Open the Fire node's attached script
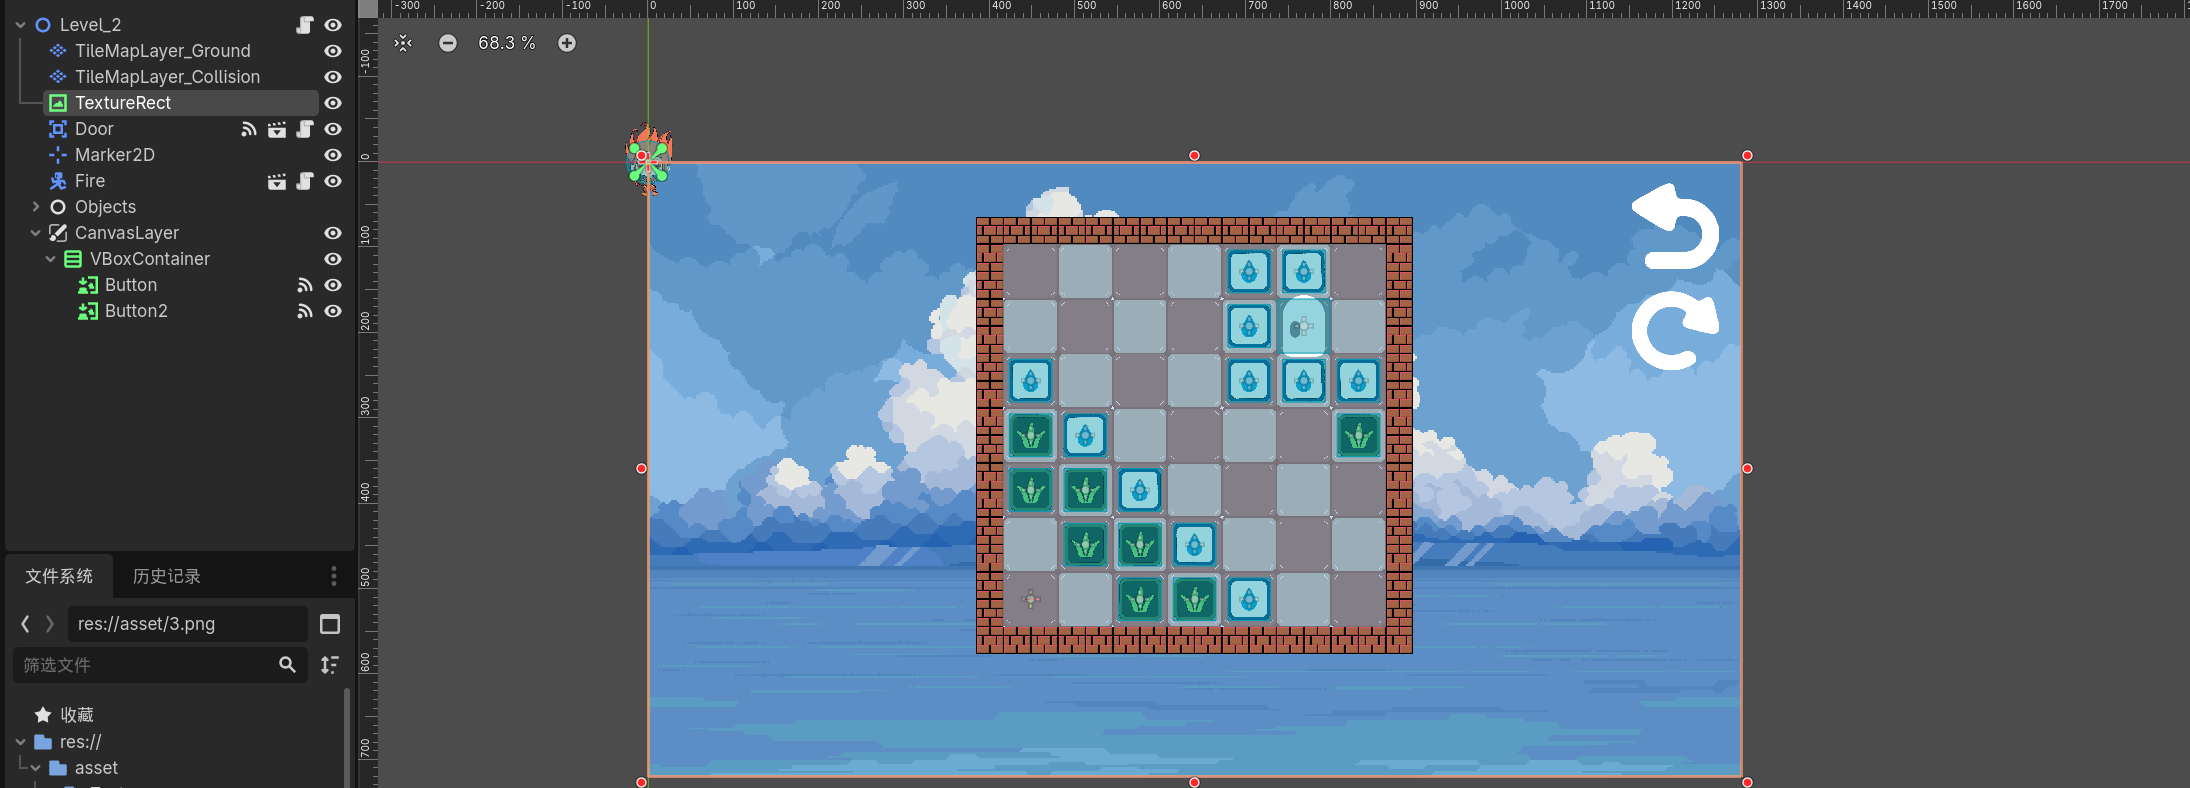This screenshot has height=788, width=2190. coord(305,181)
